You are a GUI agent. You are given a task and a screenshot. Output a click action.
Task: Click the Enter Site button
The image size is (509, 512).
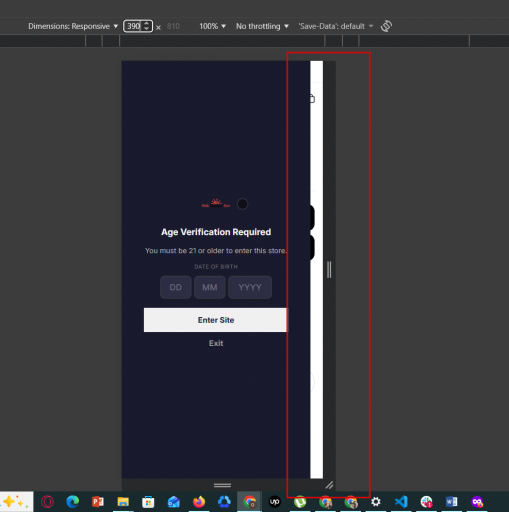coord(215,320)
